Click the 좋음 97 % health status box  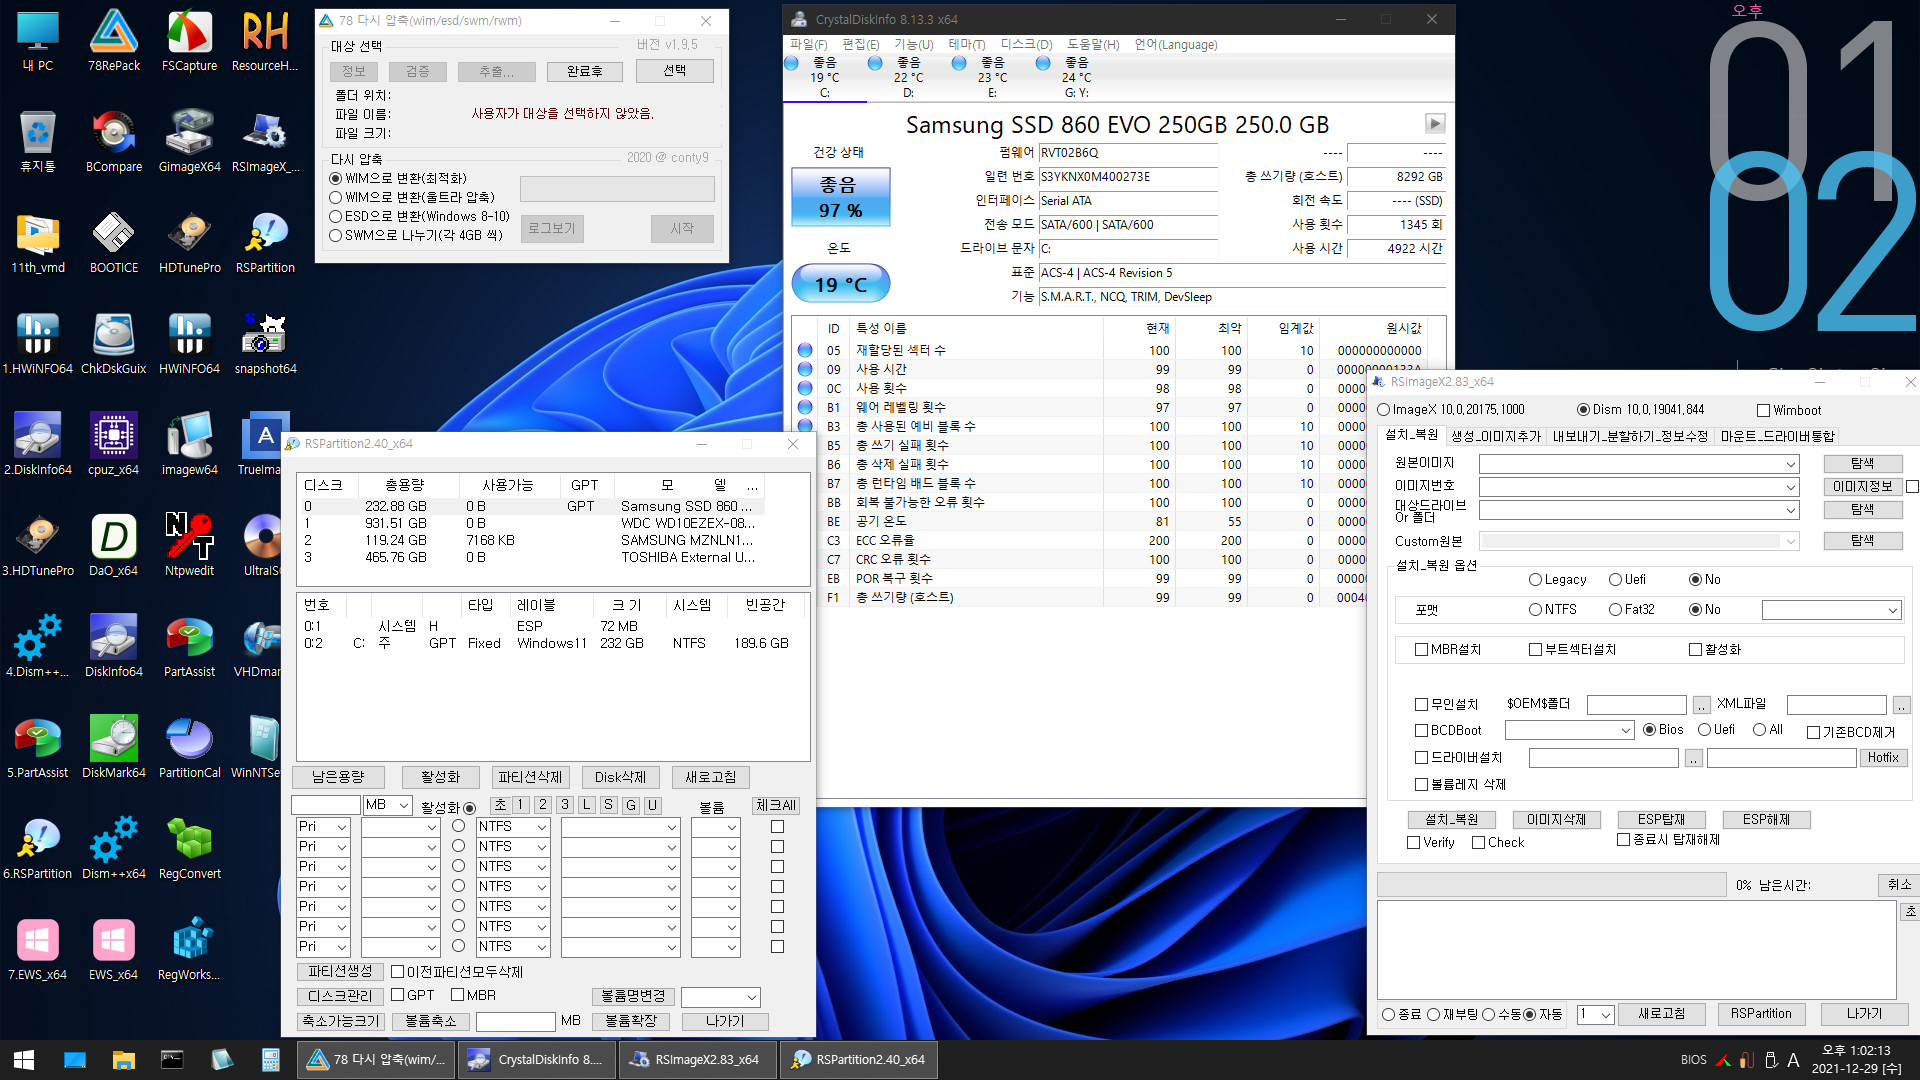click(x=841, y=198)
